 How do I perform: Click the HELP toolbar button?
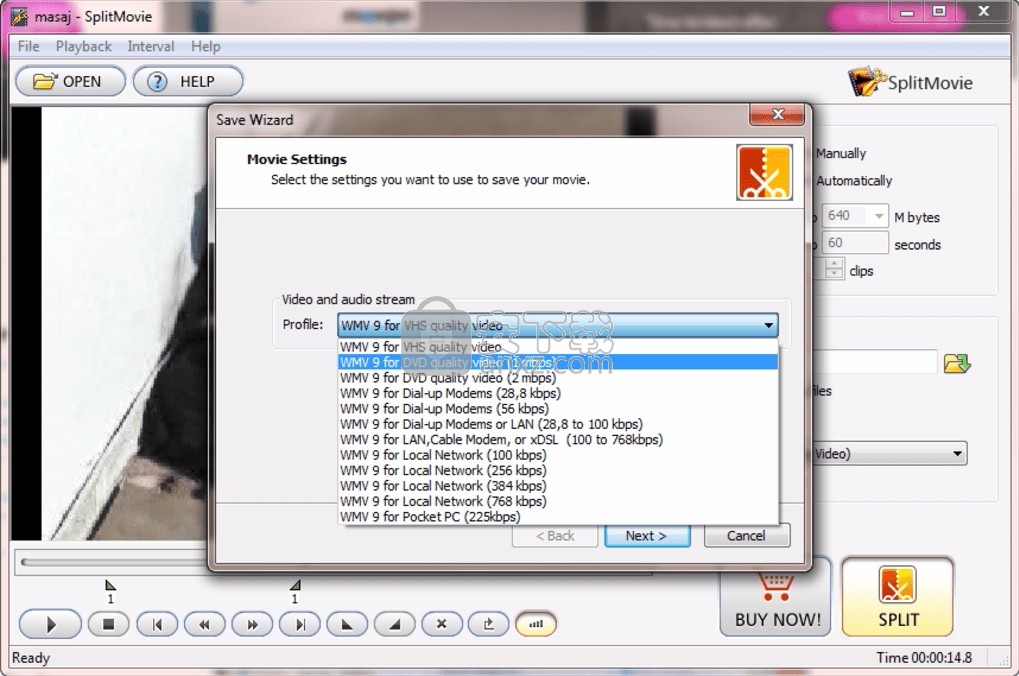tap(188, 81)
